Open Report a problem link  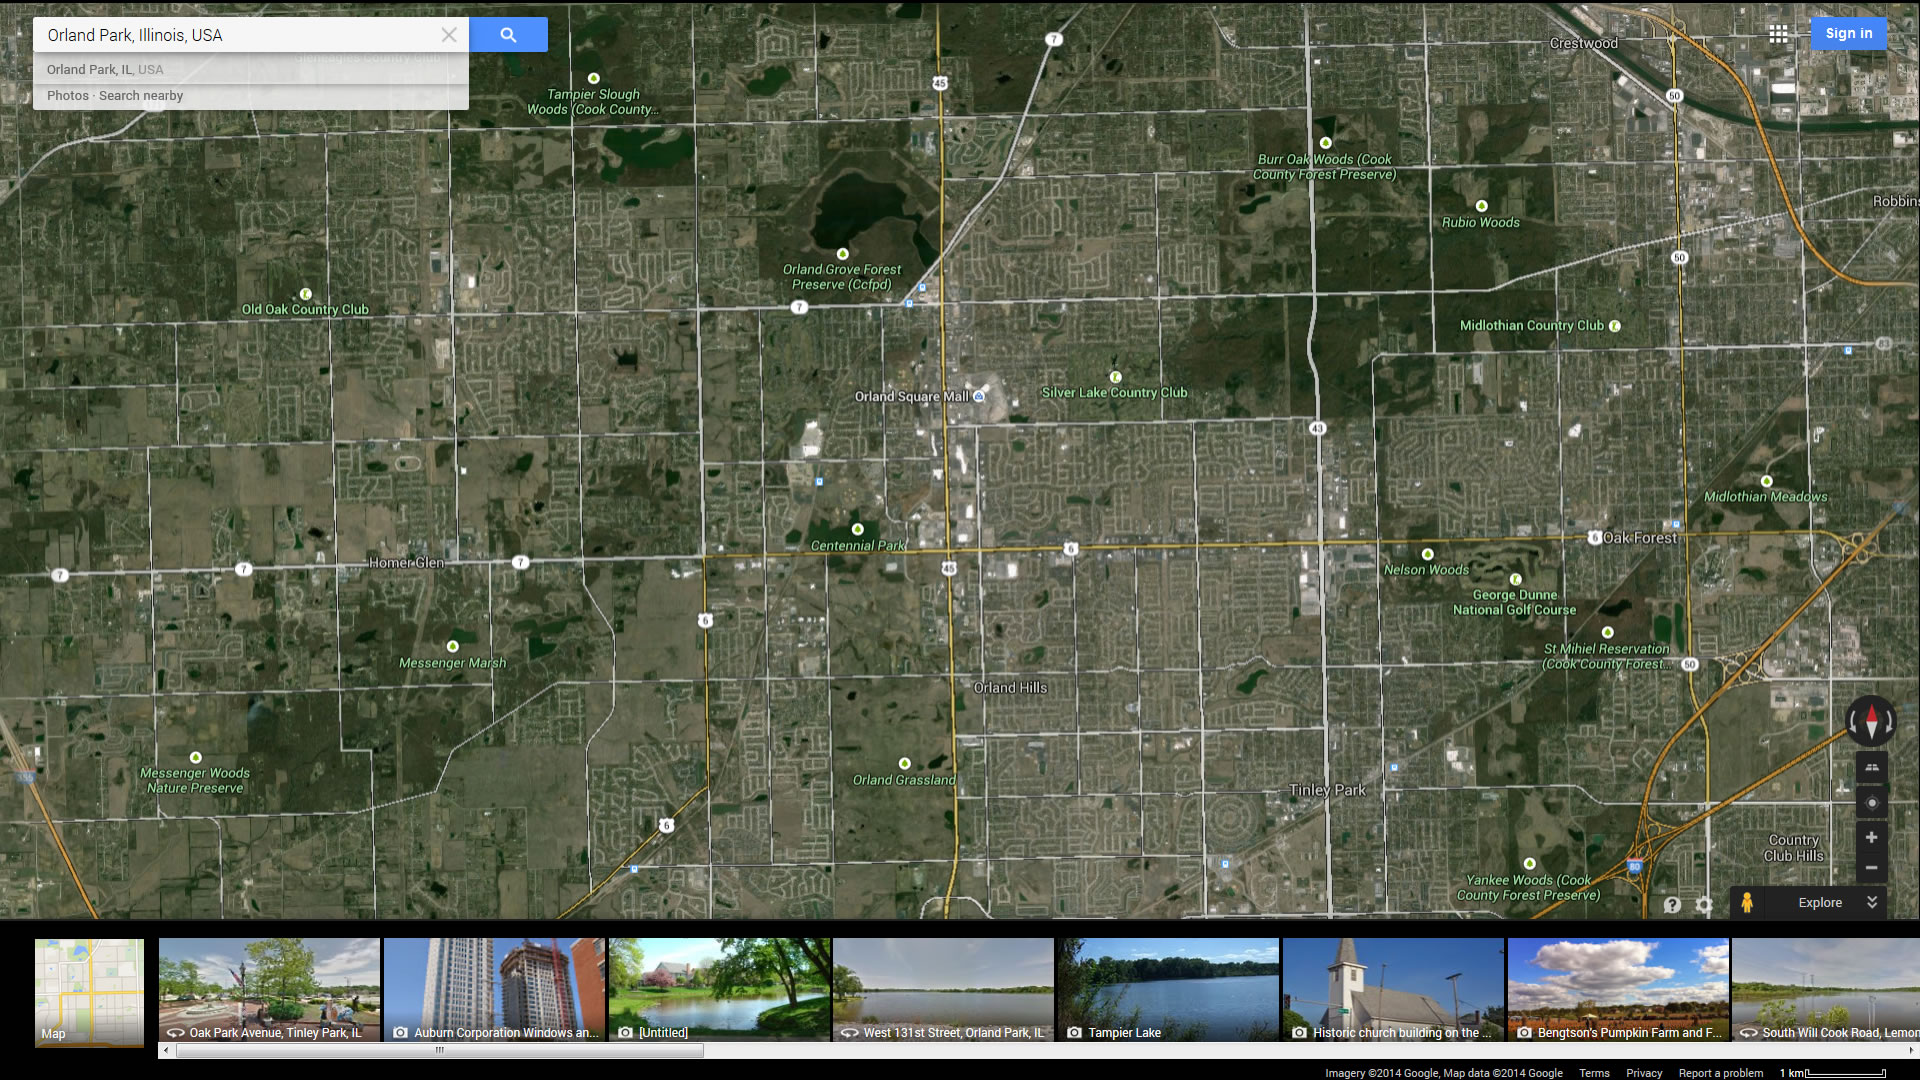[x=1720, y=1073]
